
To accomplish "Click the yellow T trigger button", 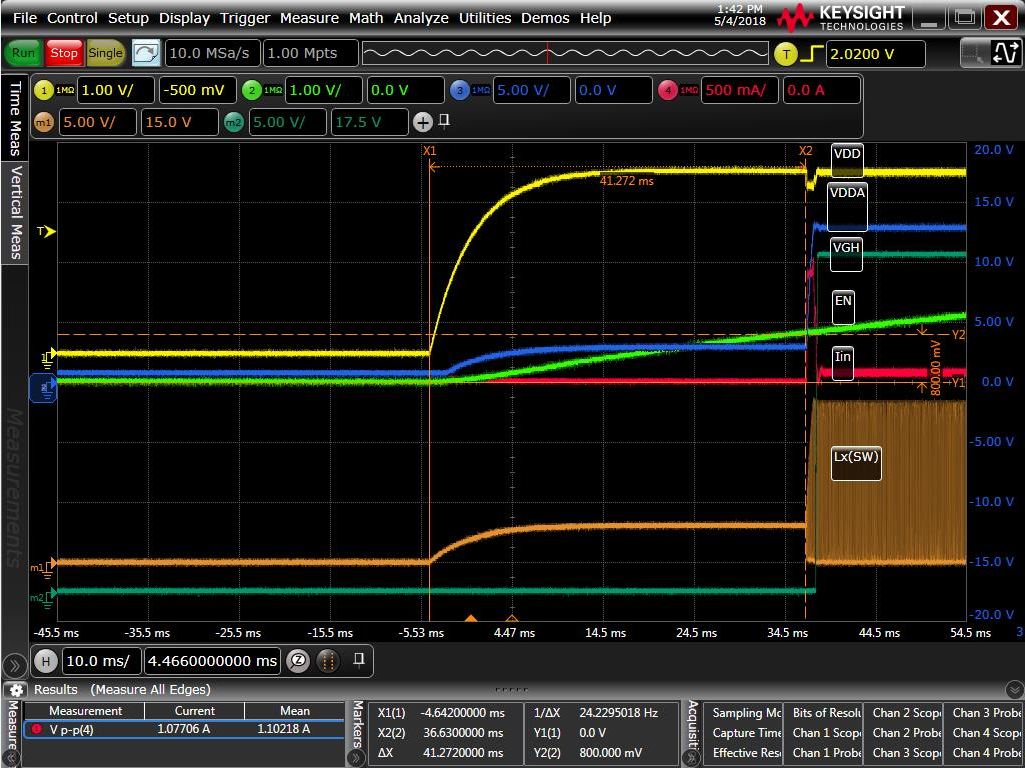I will pyautogui.click(x=786, y=54).
